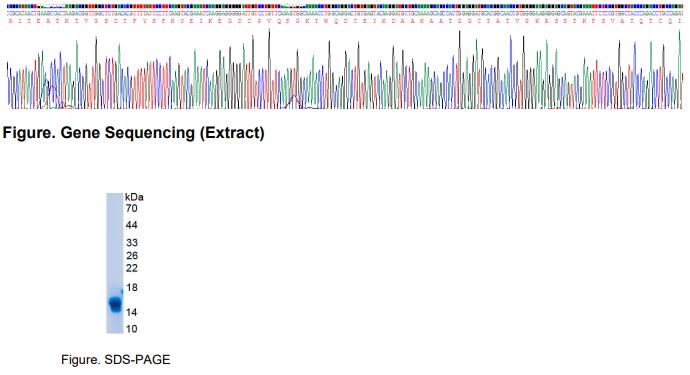Select the dark blue protein band in gel

coord(115,304)
